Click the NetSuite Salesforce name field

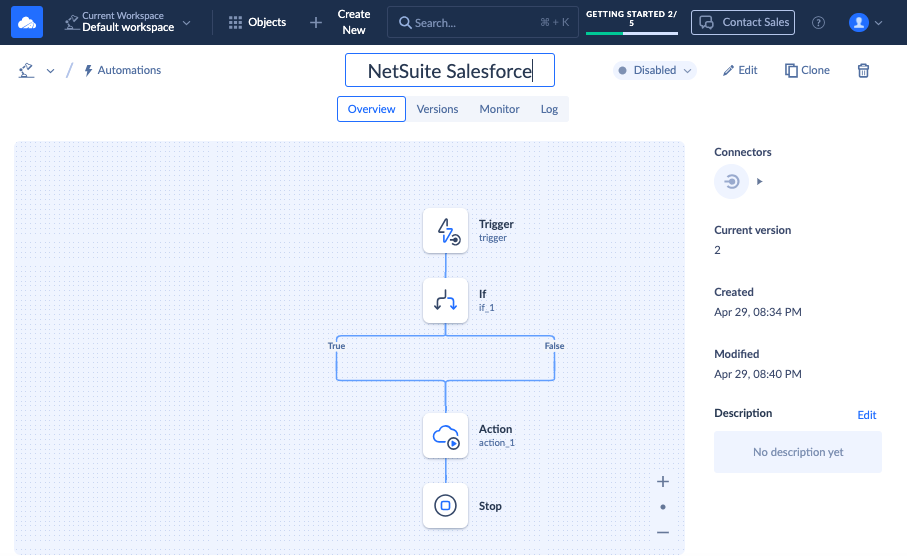tap(450, 70)
